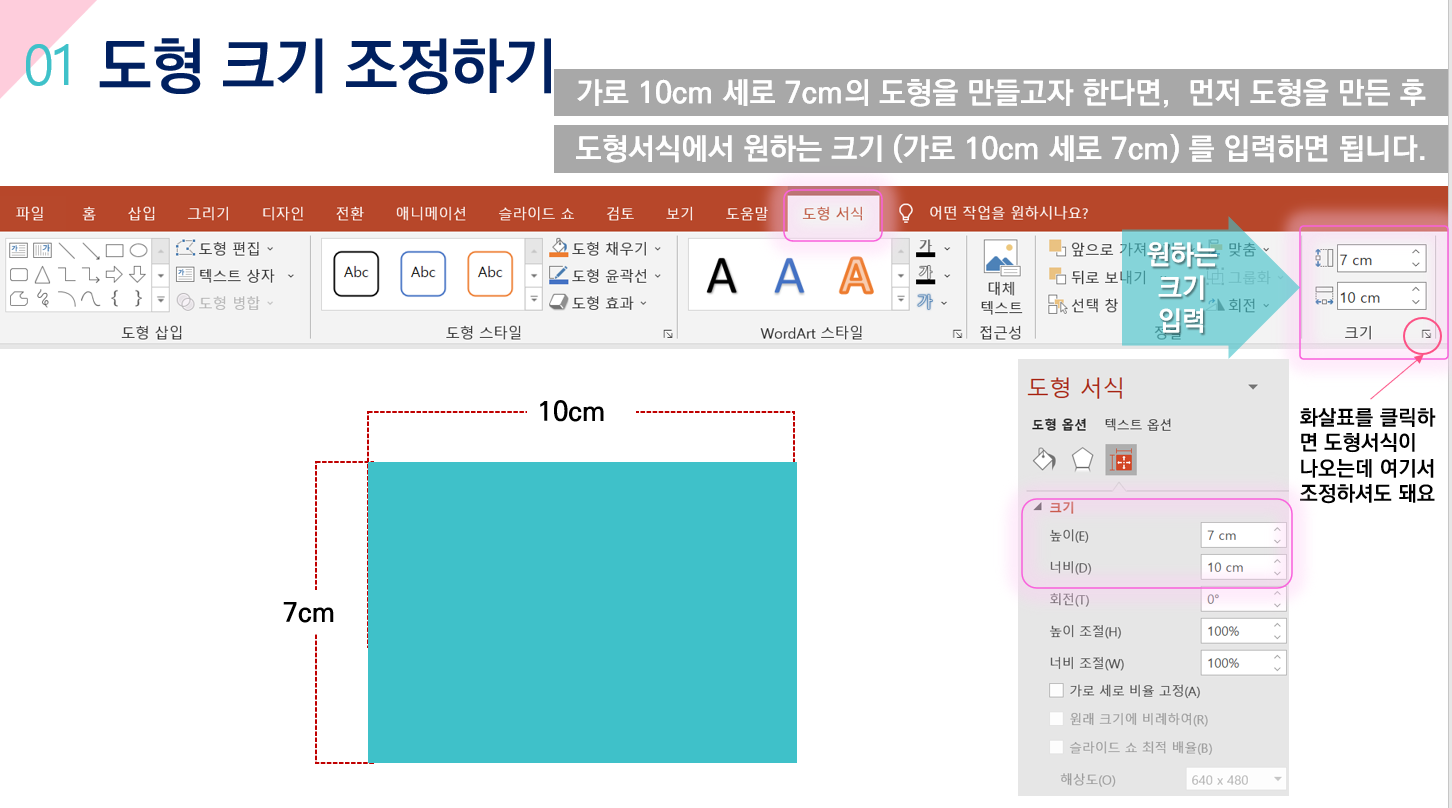1452x808 pixels.
Task: Click the lightbulb Tell Me icon
Action: pos(906,213)
